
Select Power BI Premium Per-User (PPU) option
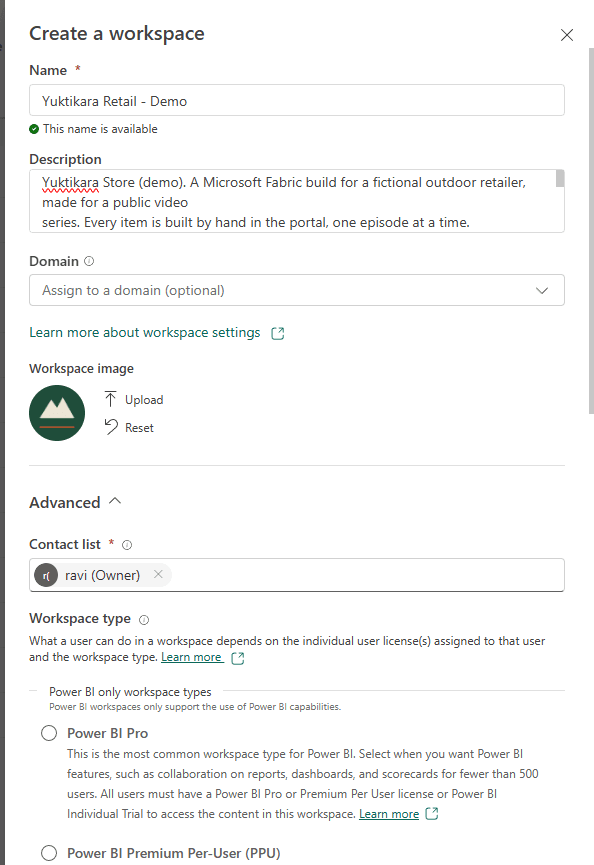pos(49,853)
